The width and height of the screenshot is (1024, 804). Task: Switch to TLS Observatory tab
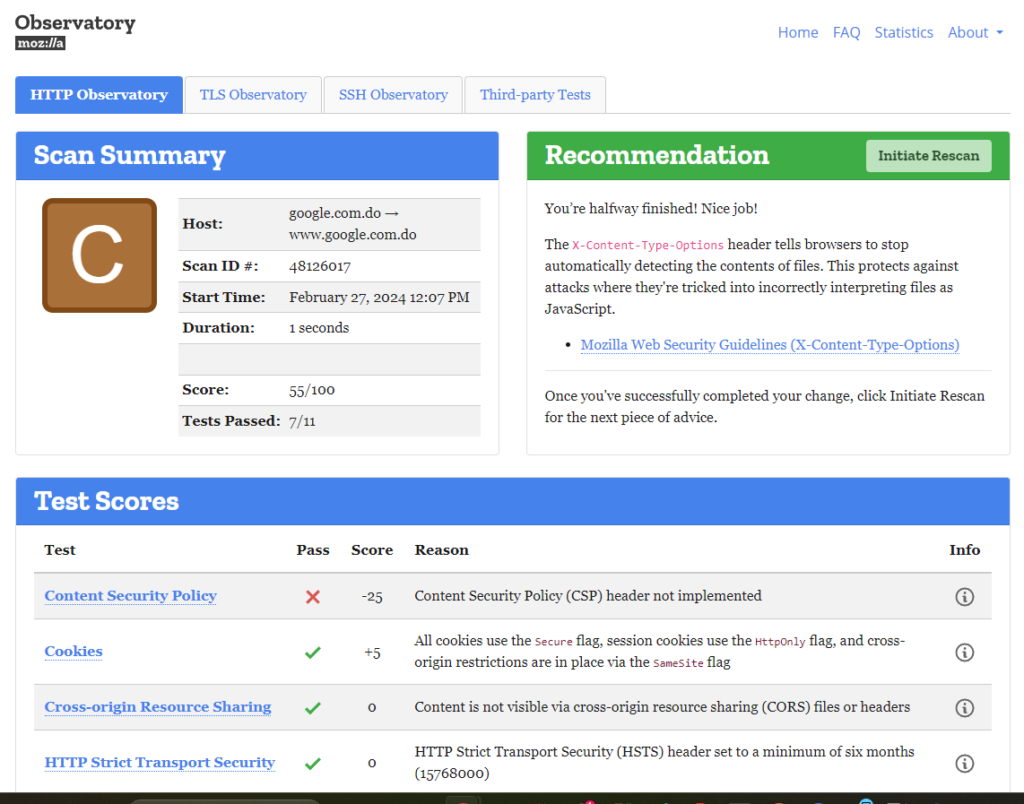click(x=253, y=95)
